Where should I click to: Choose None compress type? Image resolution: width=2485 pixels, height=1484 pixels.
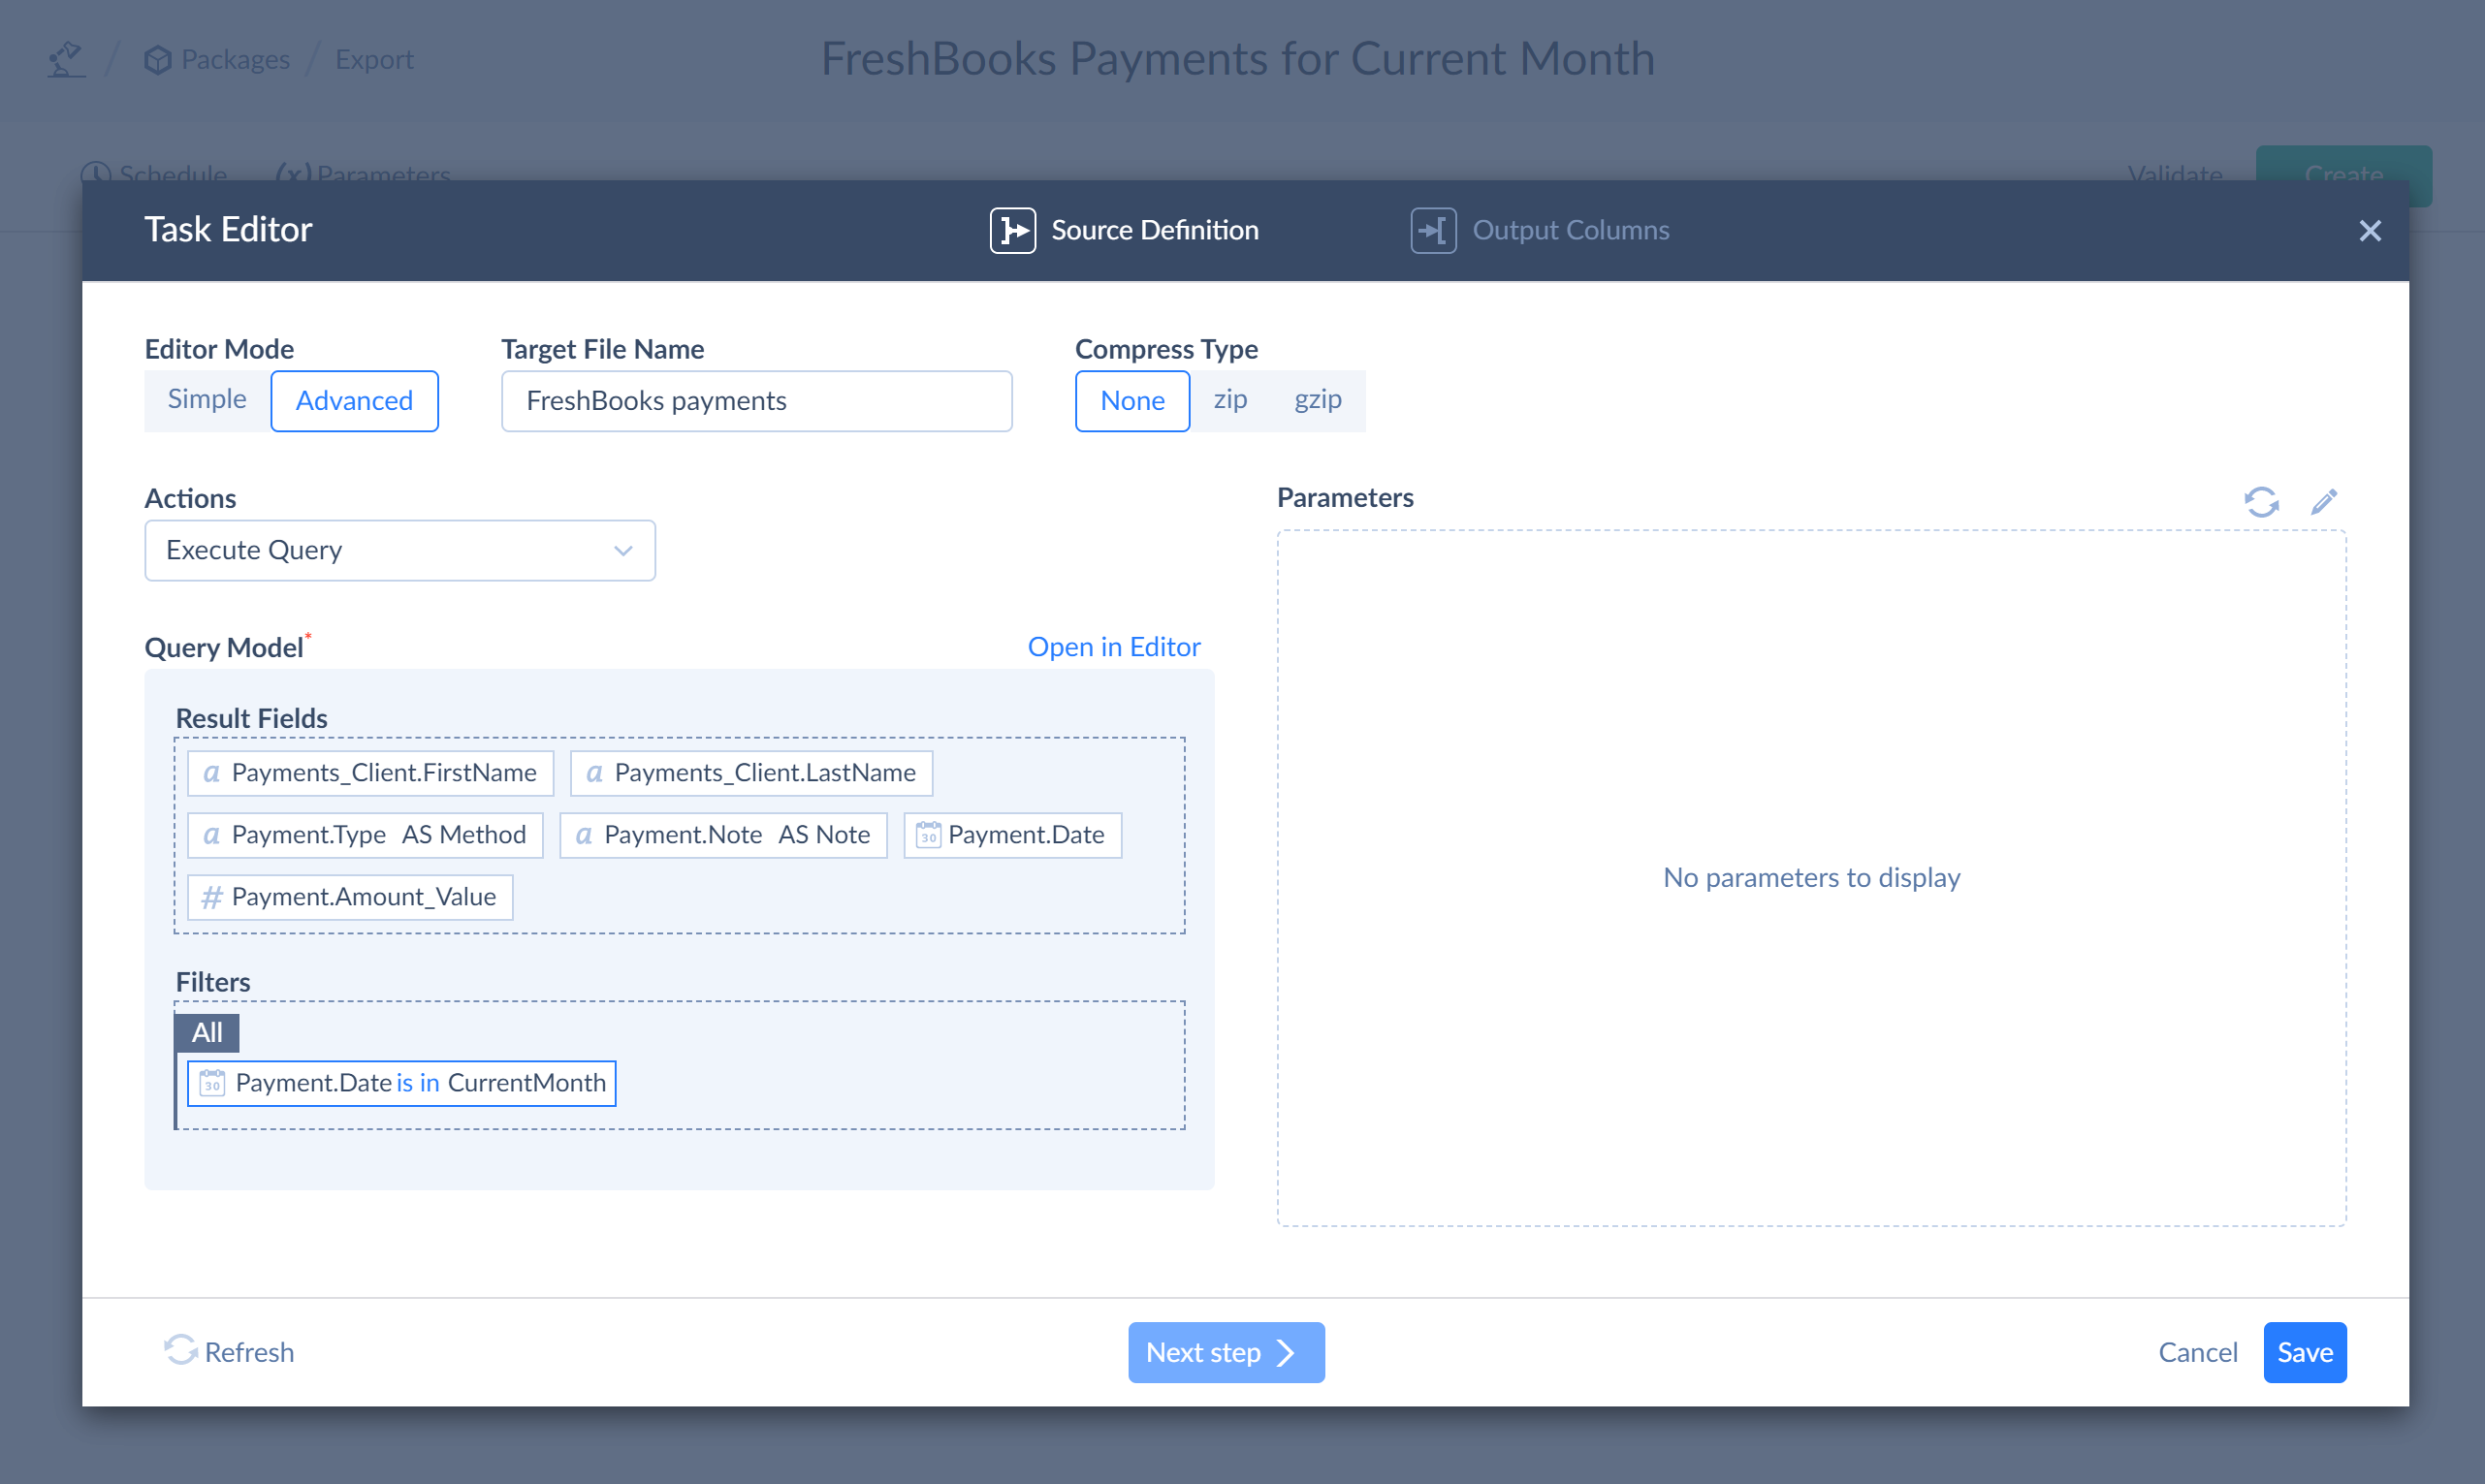point(1132,400)
